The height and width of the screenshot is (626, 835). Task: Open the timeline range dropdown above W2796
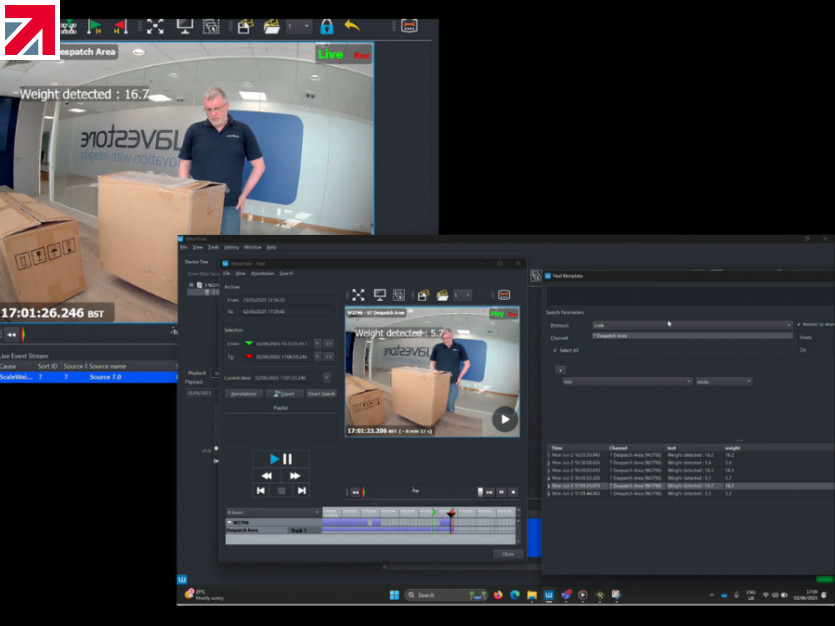coord(273,512)
